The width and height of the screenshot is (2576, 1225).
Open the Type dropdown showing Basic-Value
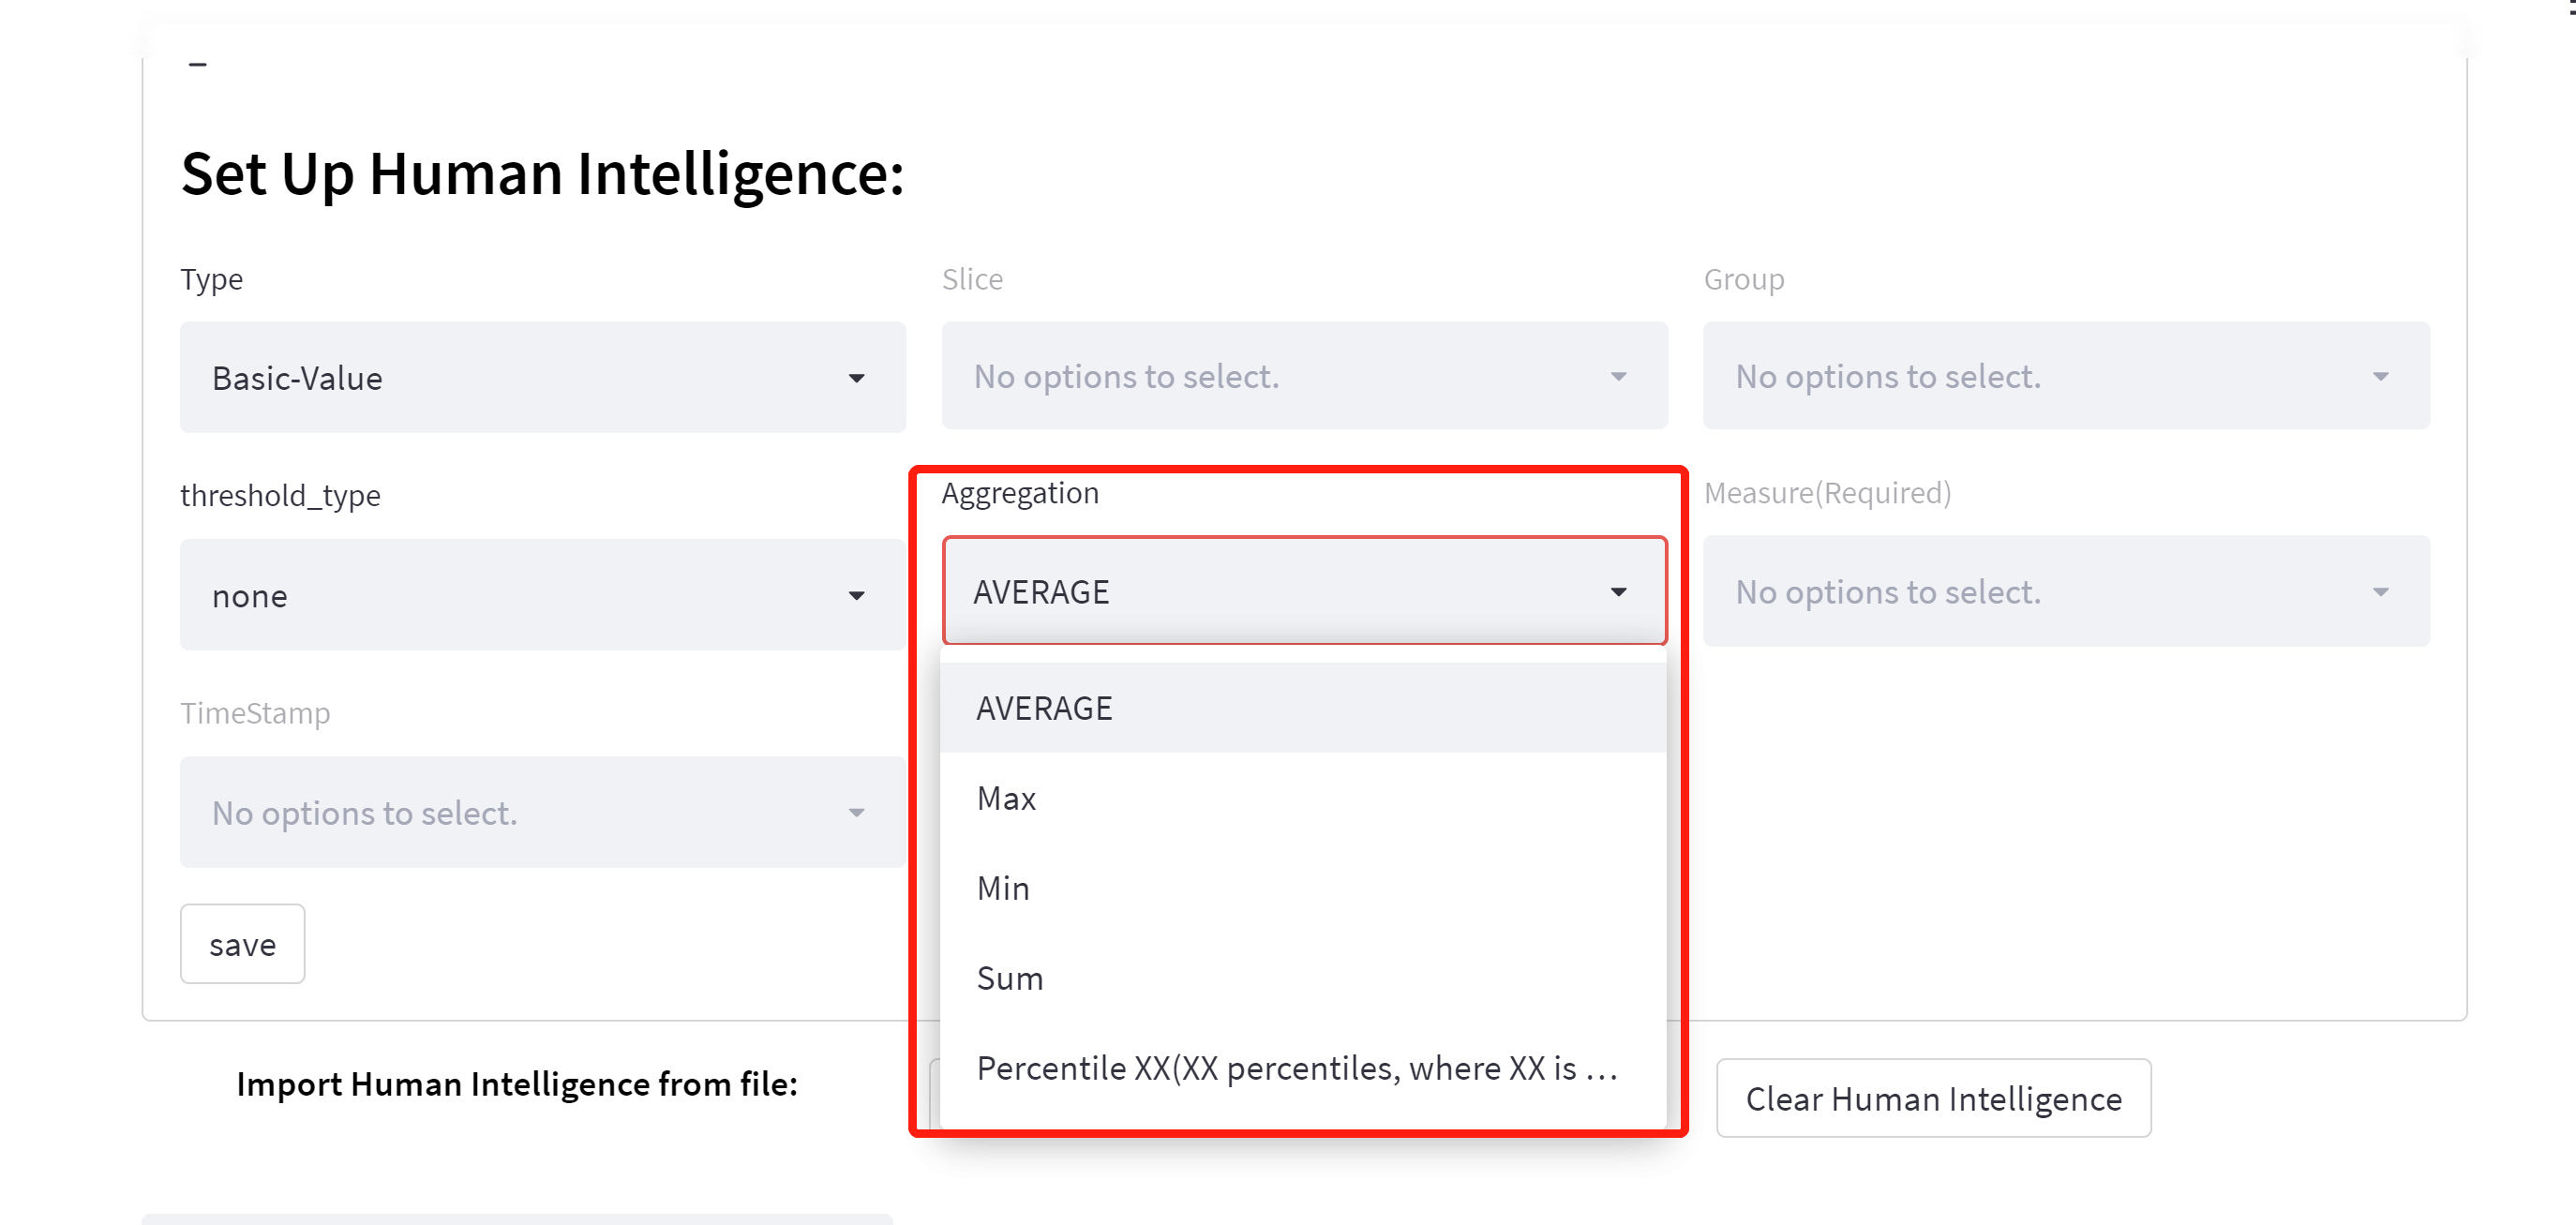coord(543,377)
